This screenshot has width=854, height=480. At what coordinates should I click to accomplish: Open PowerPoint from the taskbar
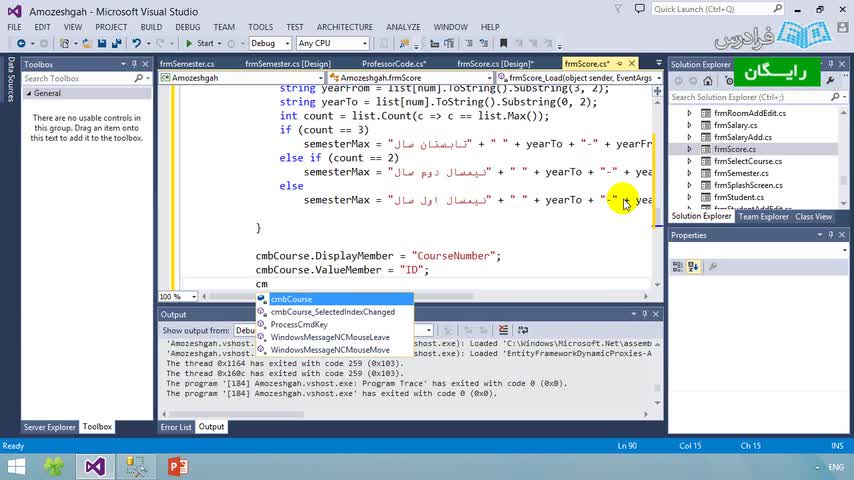click(178, 467)
